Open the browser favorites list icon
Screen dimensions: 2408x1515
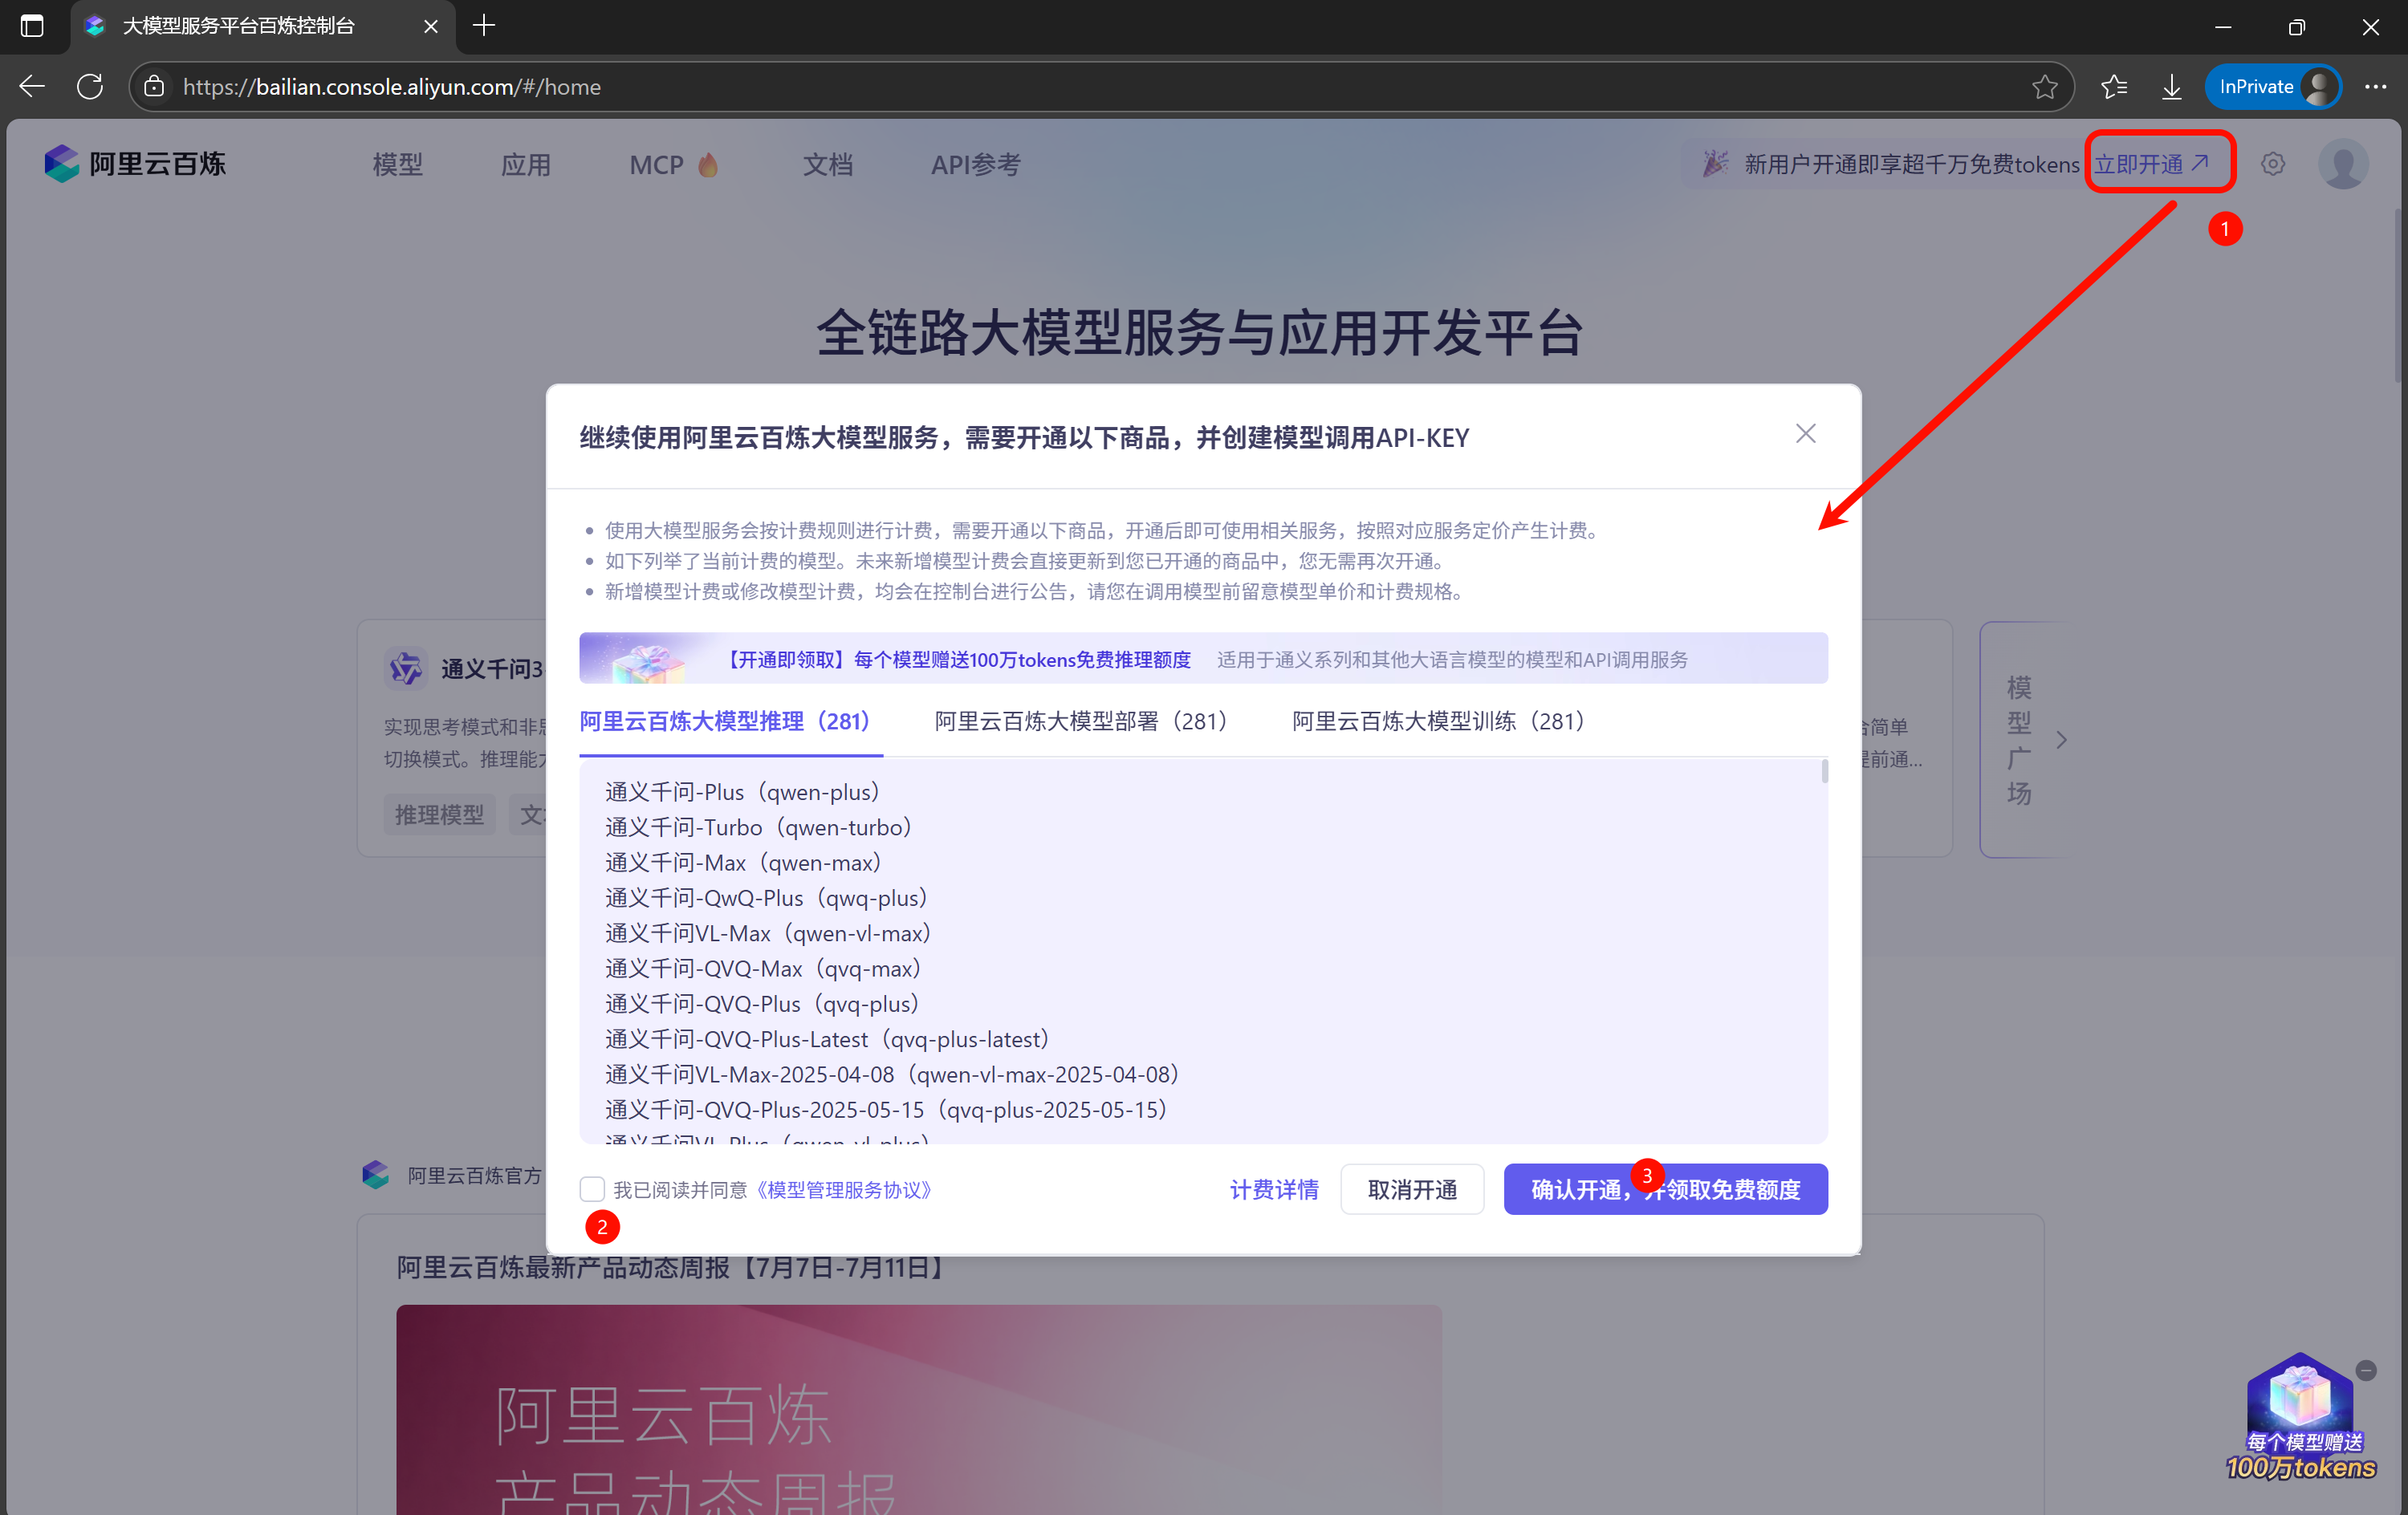[2113, 87]
